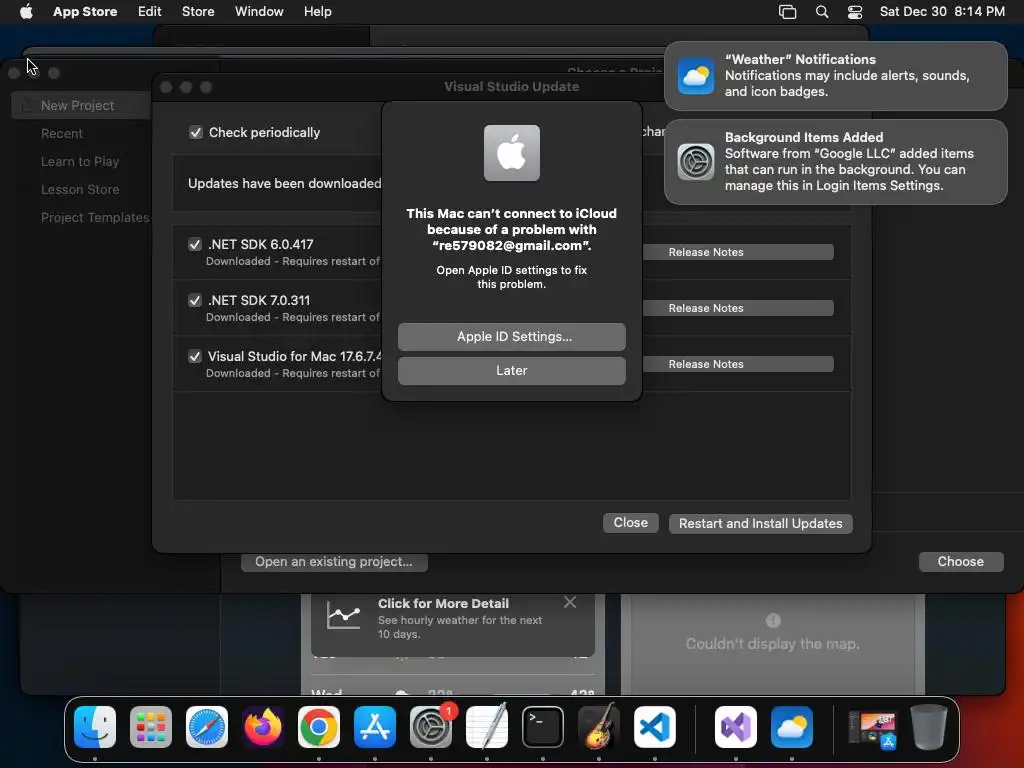Open Control Center in menu bar
The width and height of the screenshot is (1024, 768).
click(855, 12)
